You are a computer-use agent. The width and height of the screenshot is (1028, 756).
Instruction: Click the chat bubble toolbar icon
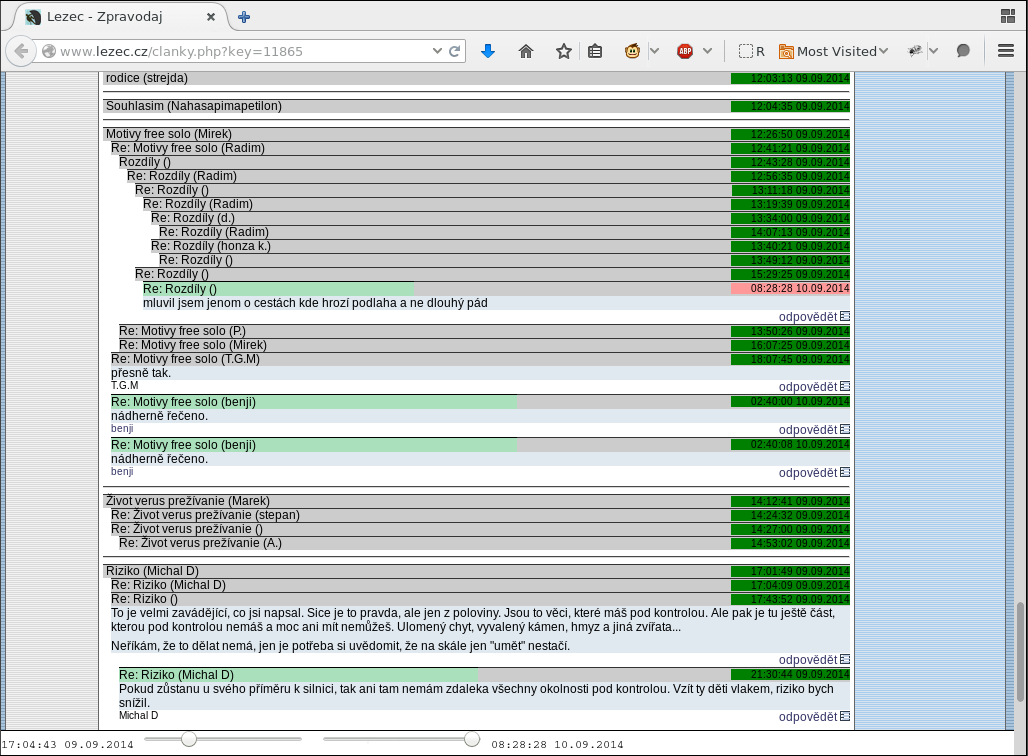coord(963,51)
